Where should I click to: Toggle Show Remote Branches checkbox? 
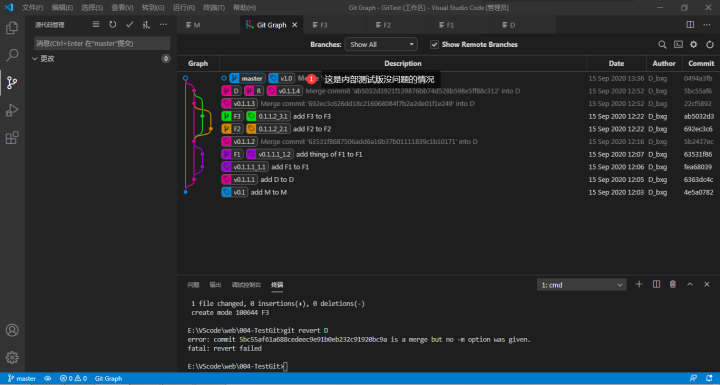pyautogui.click(x=434, y=45)
